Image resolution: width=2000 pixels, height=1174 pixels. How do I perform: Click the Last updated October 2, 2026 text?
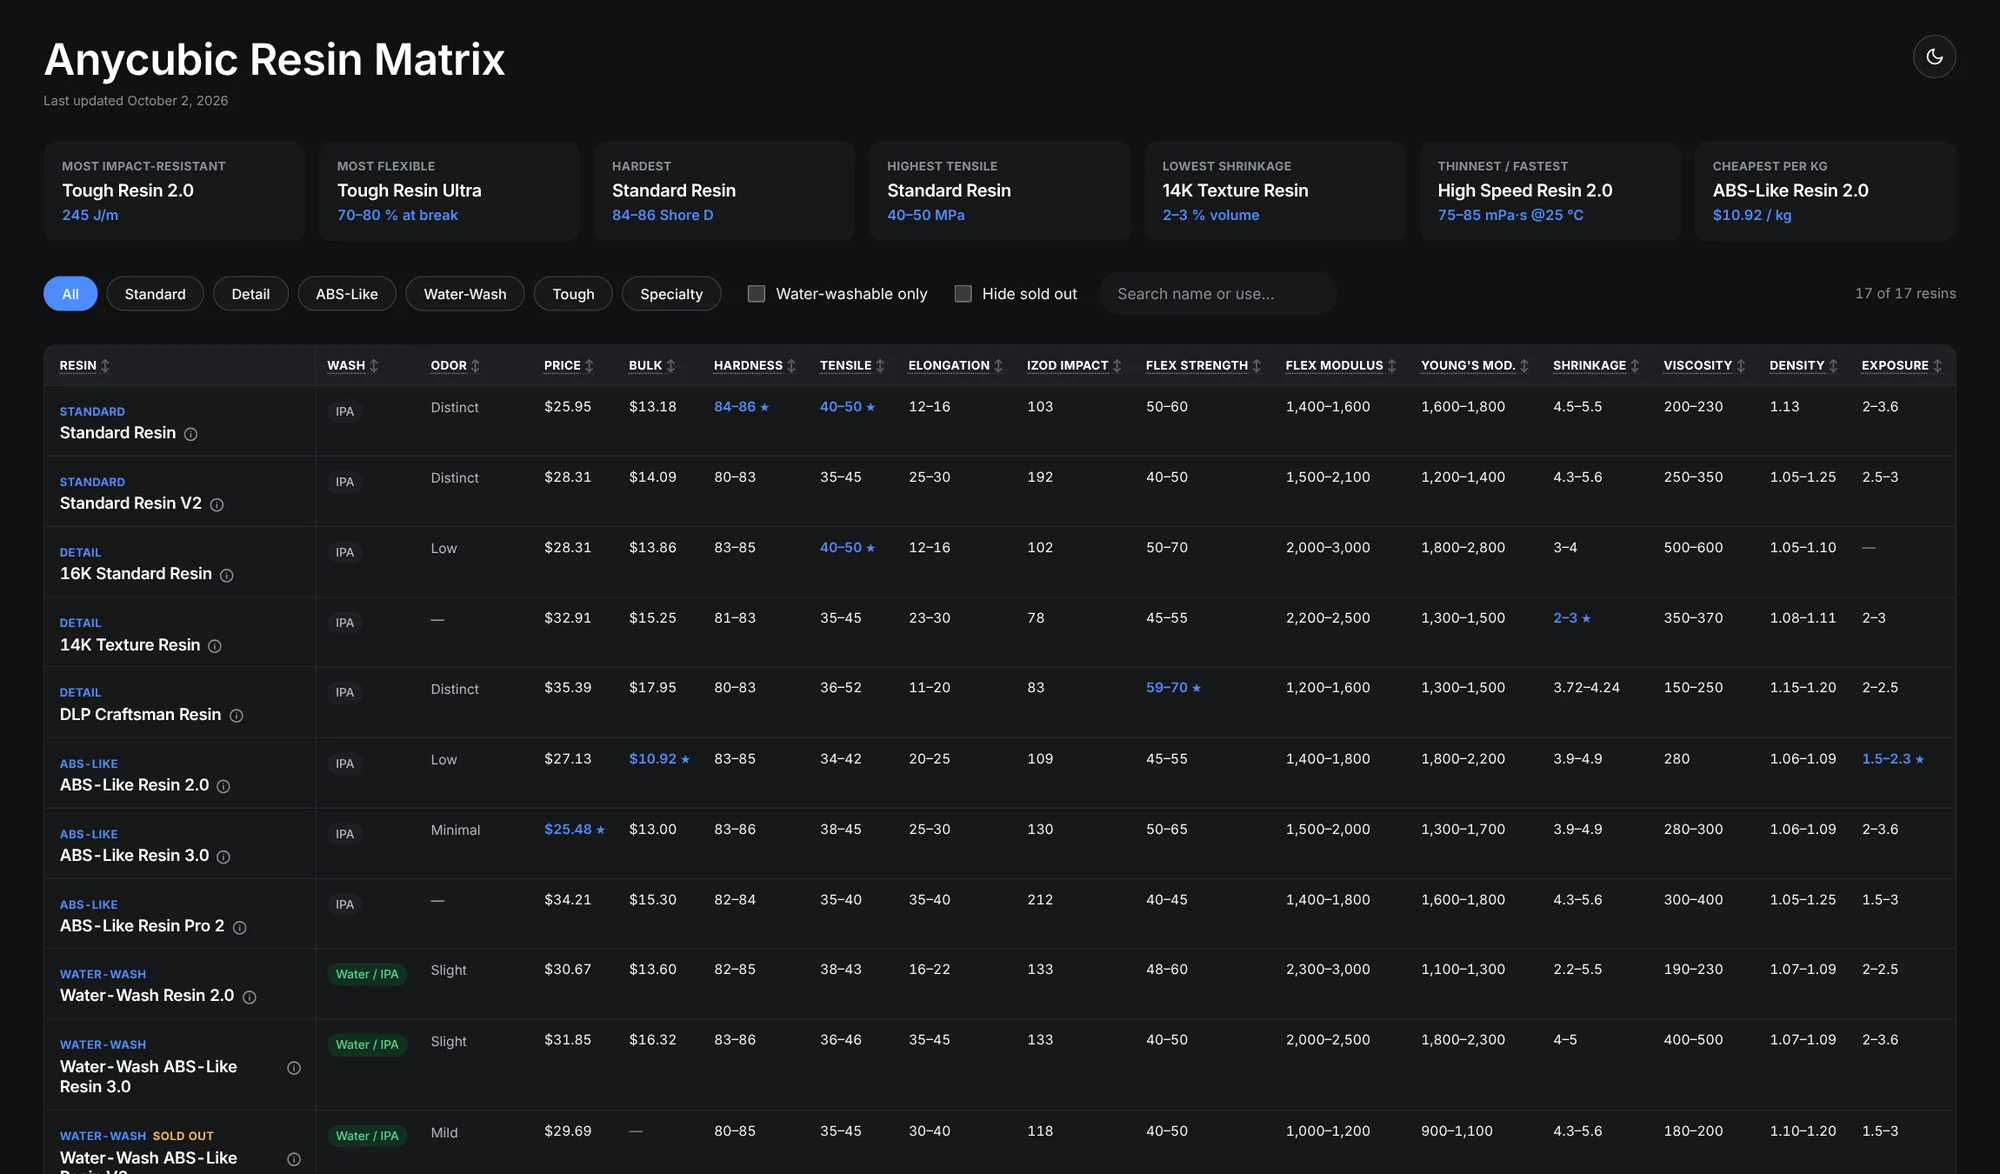coord(136,101)
